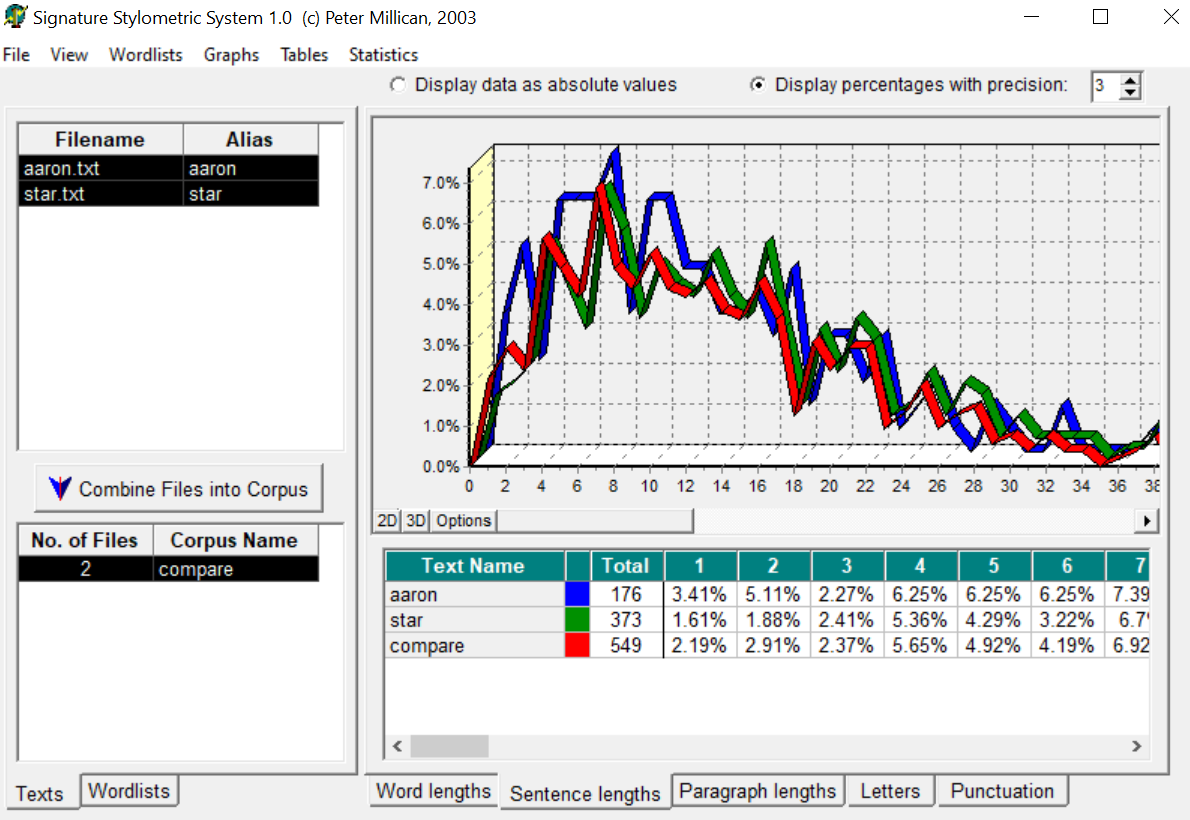1190x820 pixels.
Task: Click the cell showing 4.92%
Action: click(x=994, y=646)
